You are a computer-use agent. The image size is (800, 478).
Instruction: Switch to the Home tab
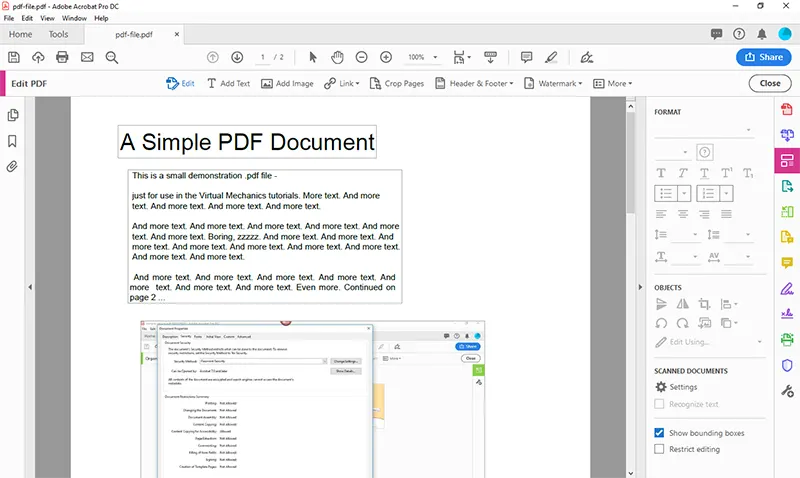pyautogui.click(x=20, y=34)
